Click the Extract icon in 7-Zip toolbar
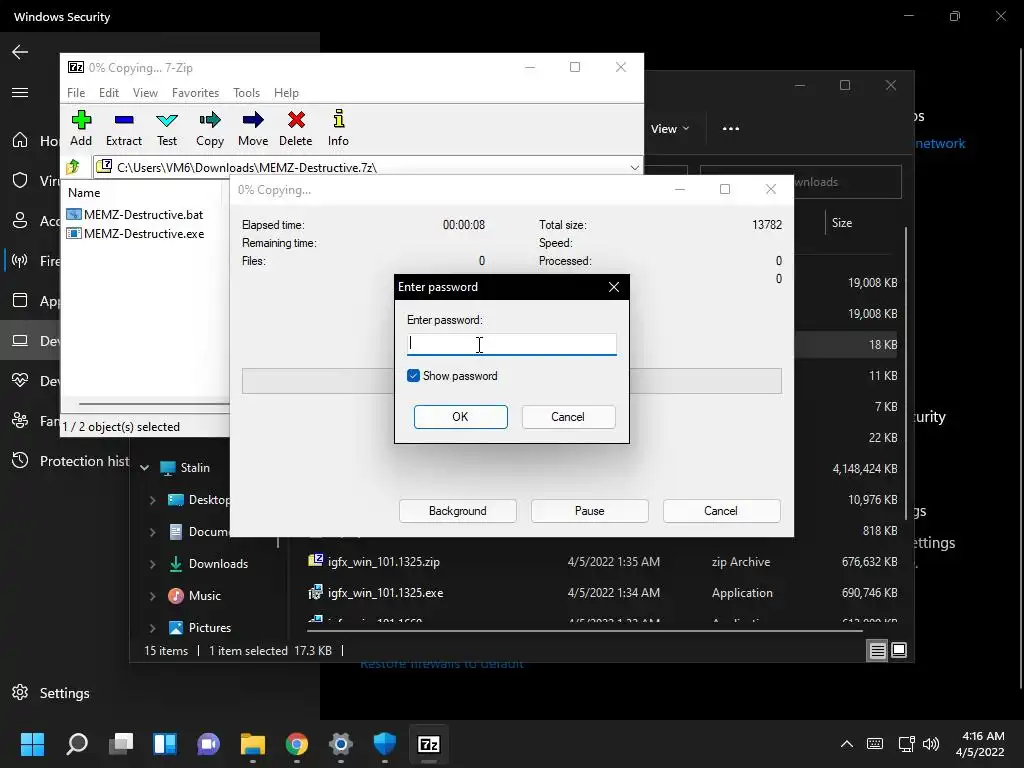The image size is (1024, 768). [x=123, y=120]
